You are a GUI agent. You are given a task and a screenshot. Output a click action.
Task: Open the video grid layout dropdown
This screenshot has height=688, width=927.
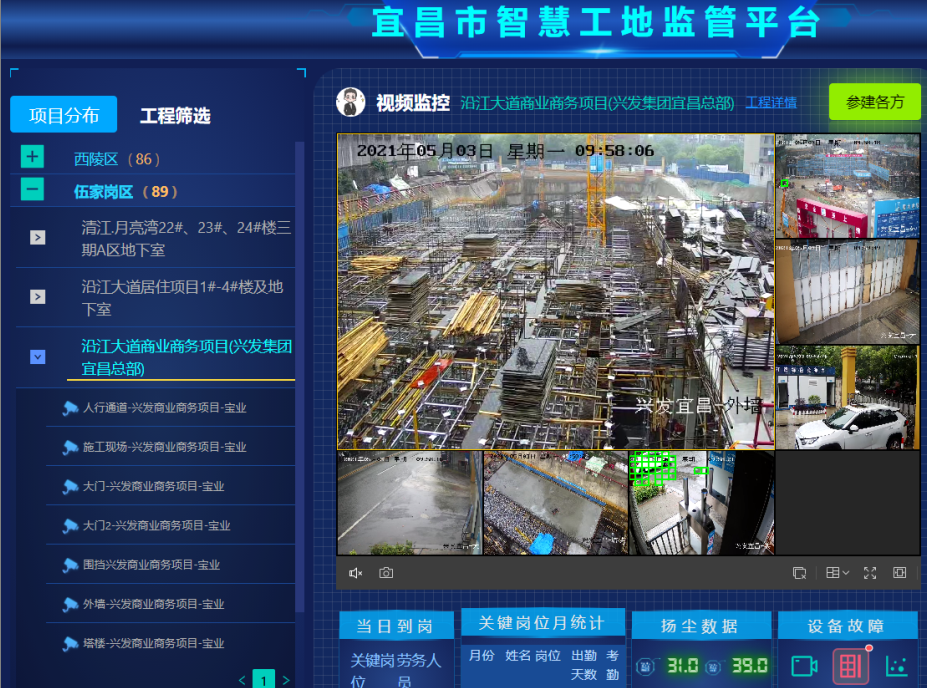pyautogui.click(x=837, y=573)
